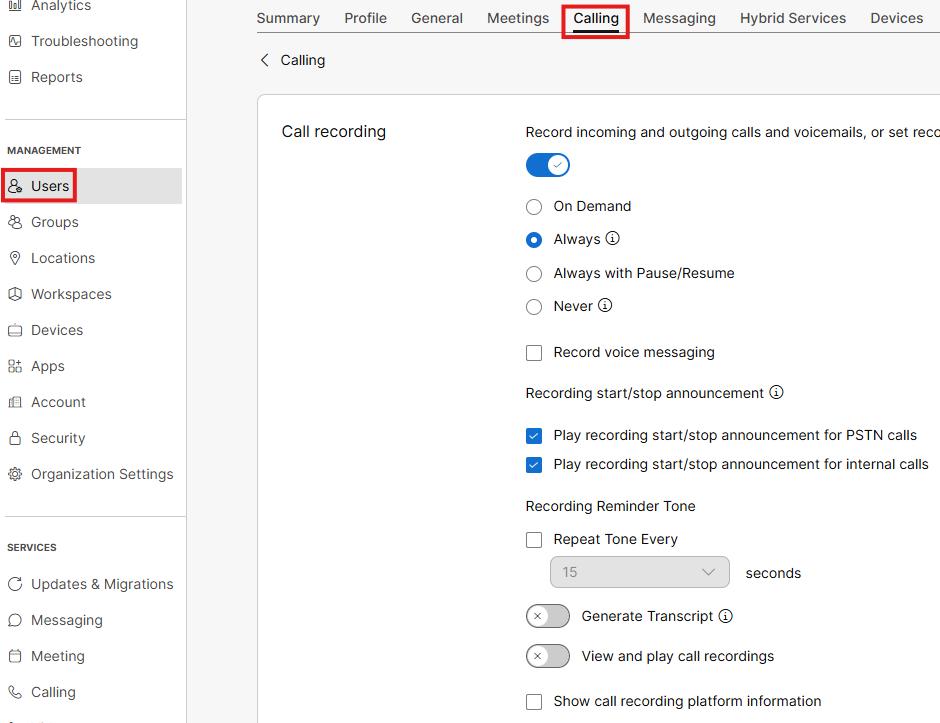This screenshot has width=940, height=723.
Task: Uncheck announcement for PSTN calls
Action: (534, 435)
